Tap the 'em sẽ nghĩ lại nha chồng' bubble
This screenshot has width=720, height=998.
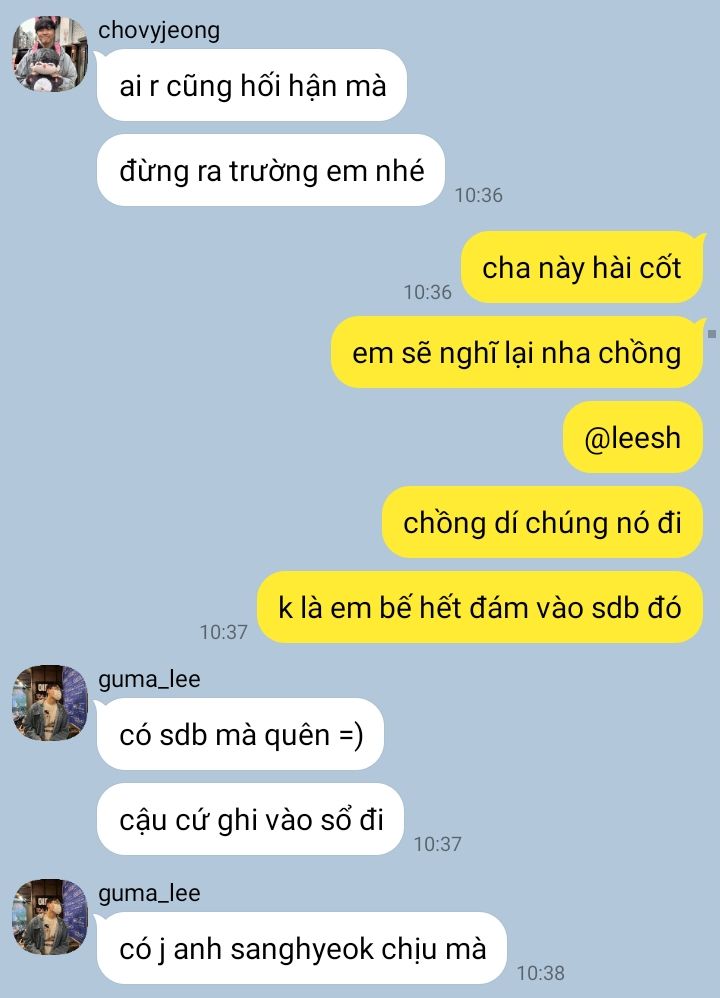pos(517,352)
